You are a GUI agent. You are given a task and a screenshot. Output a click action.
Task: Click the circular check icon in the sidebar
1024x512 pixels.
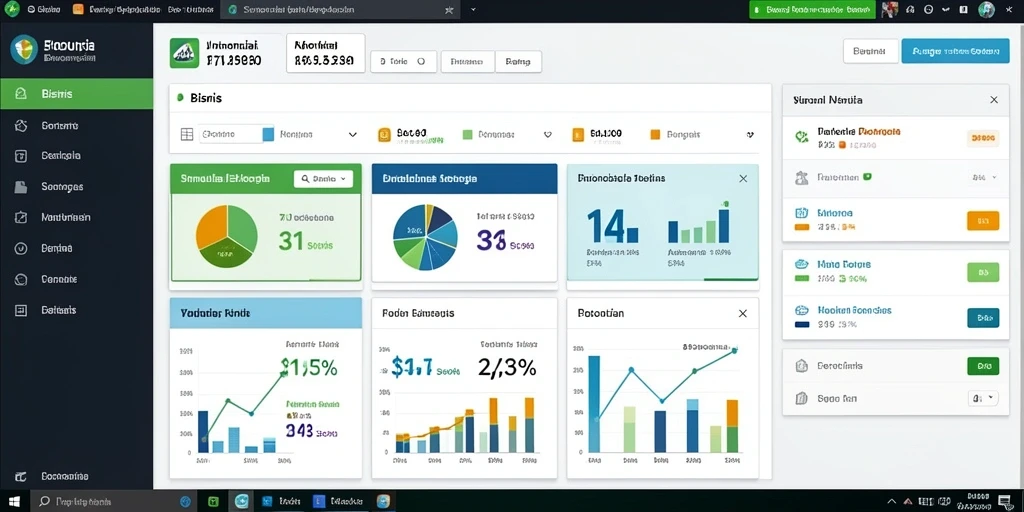[20, 248]
